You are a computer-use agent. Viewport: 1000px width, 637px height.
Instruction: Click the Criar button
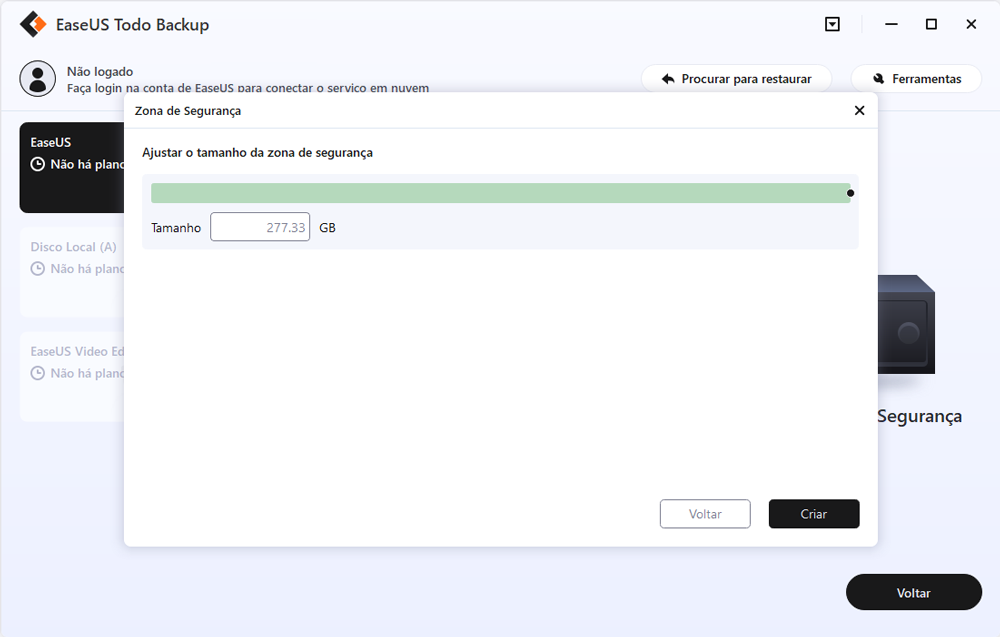tap(813, 514)
